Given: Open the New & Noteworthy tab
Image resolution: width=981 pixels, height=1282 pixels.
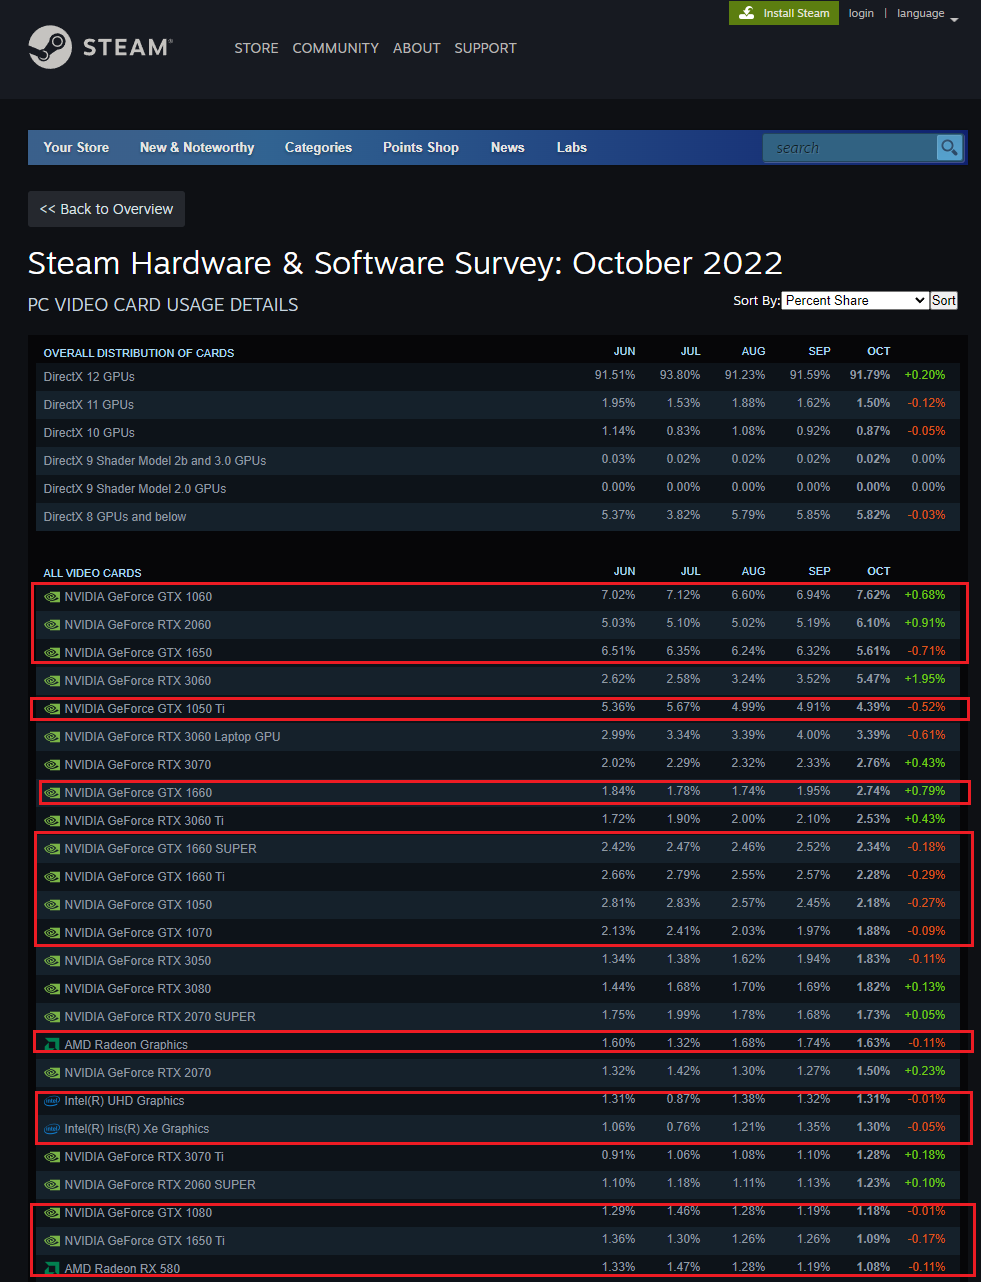Looking at the screenshot, I should coord(197,147).
